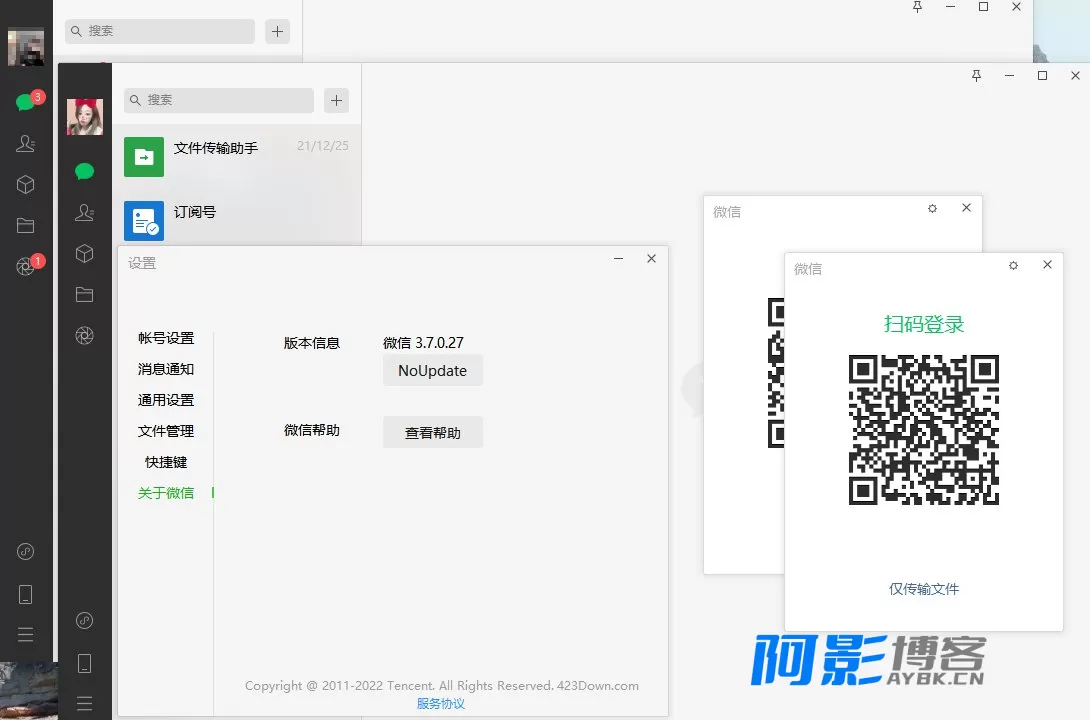Viewport: 1090px width, 720px height.
Task: Open Favorites cube icon in front WeChat sidebar
Action: pyautogui.click(x=84, y=253)
